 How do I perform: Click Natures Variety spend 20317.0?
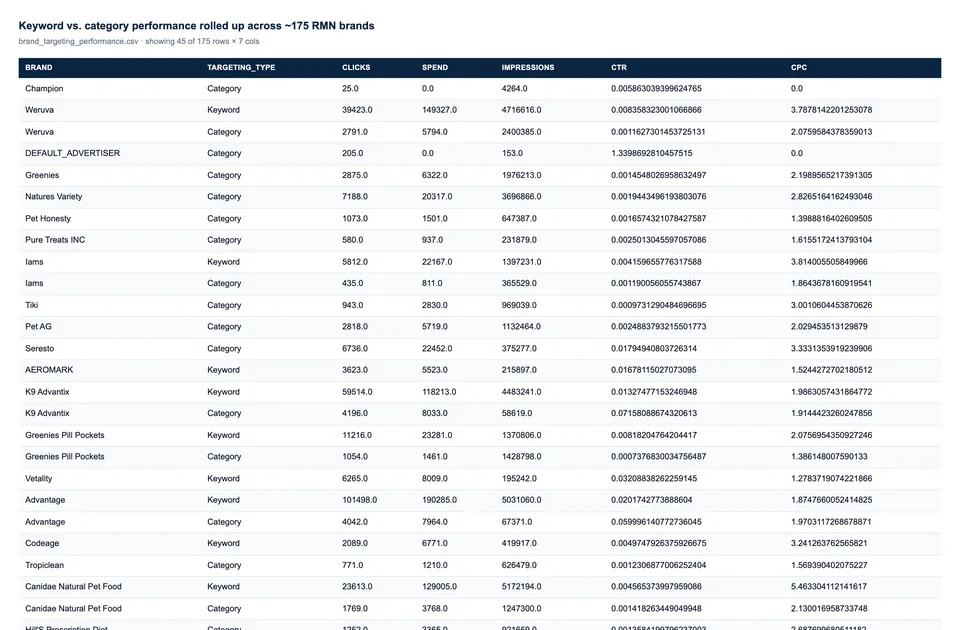click(437, 197)
